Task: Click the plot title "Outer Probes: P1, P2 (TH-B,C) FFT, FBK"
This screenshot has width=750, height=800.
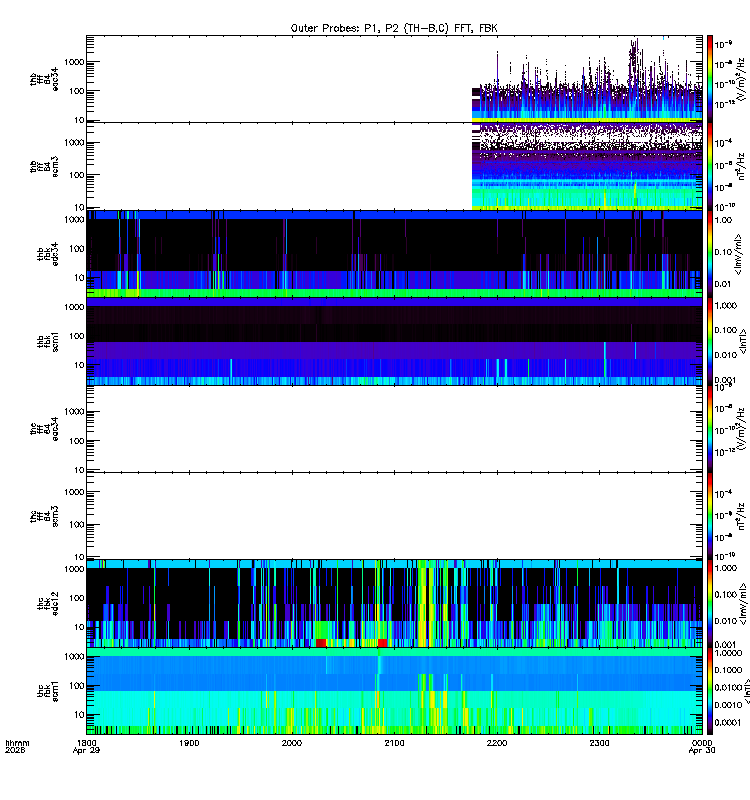Action: 394,28
